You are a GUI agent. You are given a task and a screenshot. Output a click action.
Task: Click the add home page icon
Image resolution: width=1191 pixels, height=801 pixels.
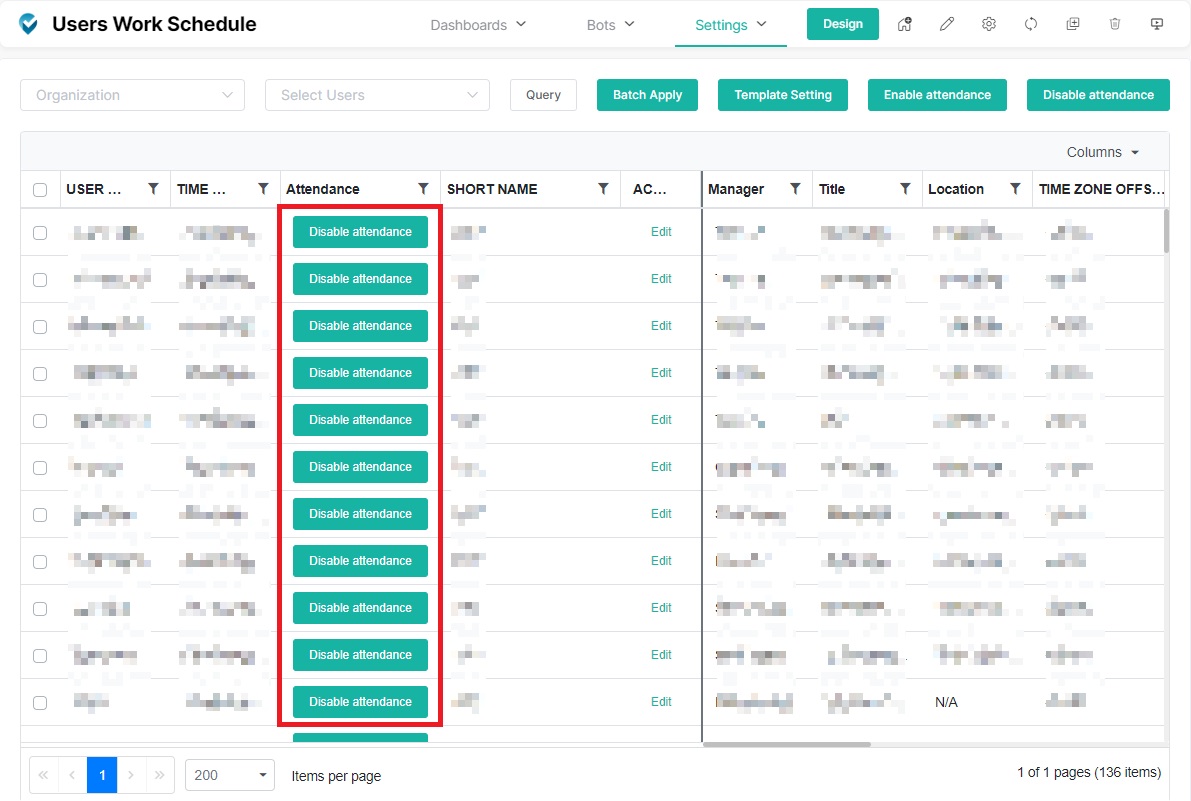[x=905, y=24]
